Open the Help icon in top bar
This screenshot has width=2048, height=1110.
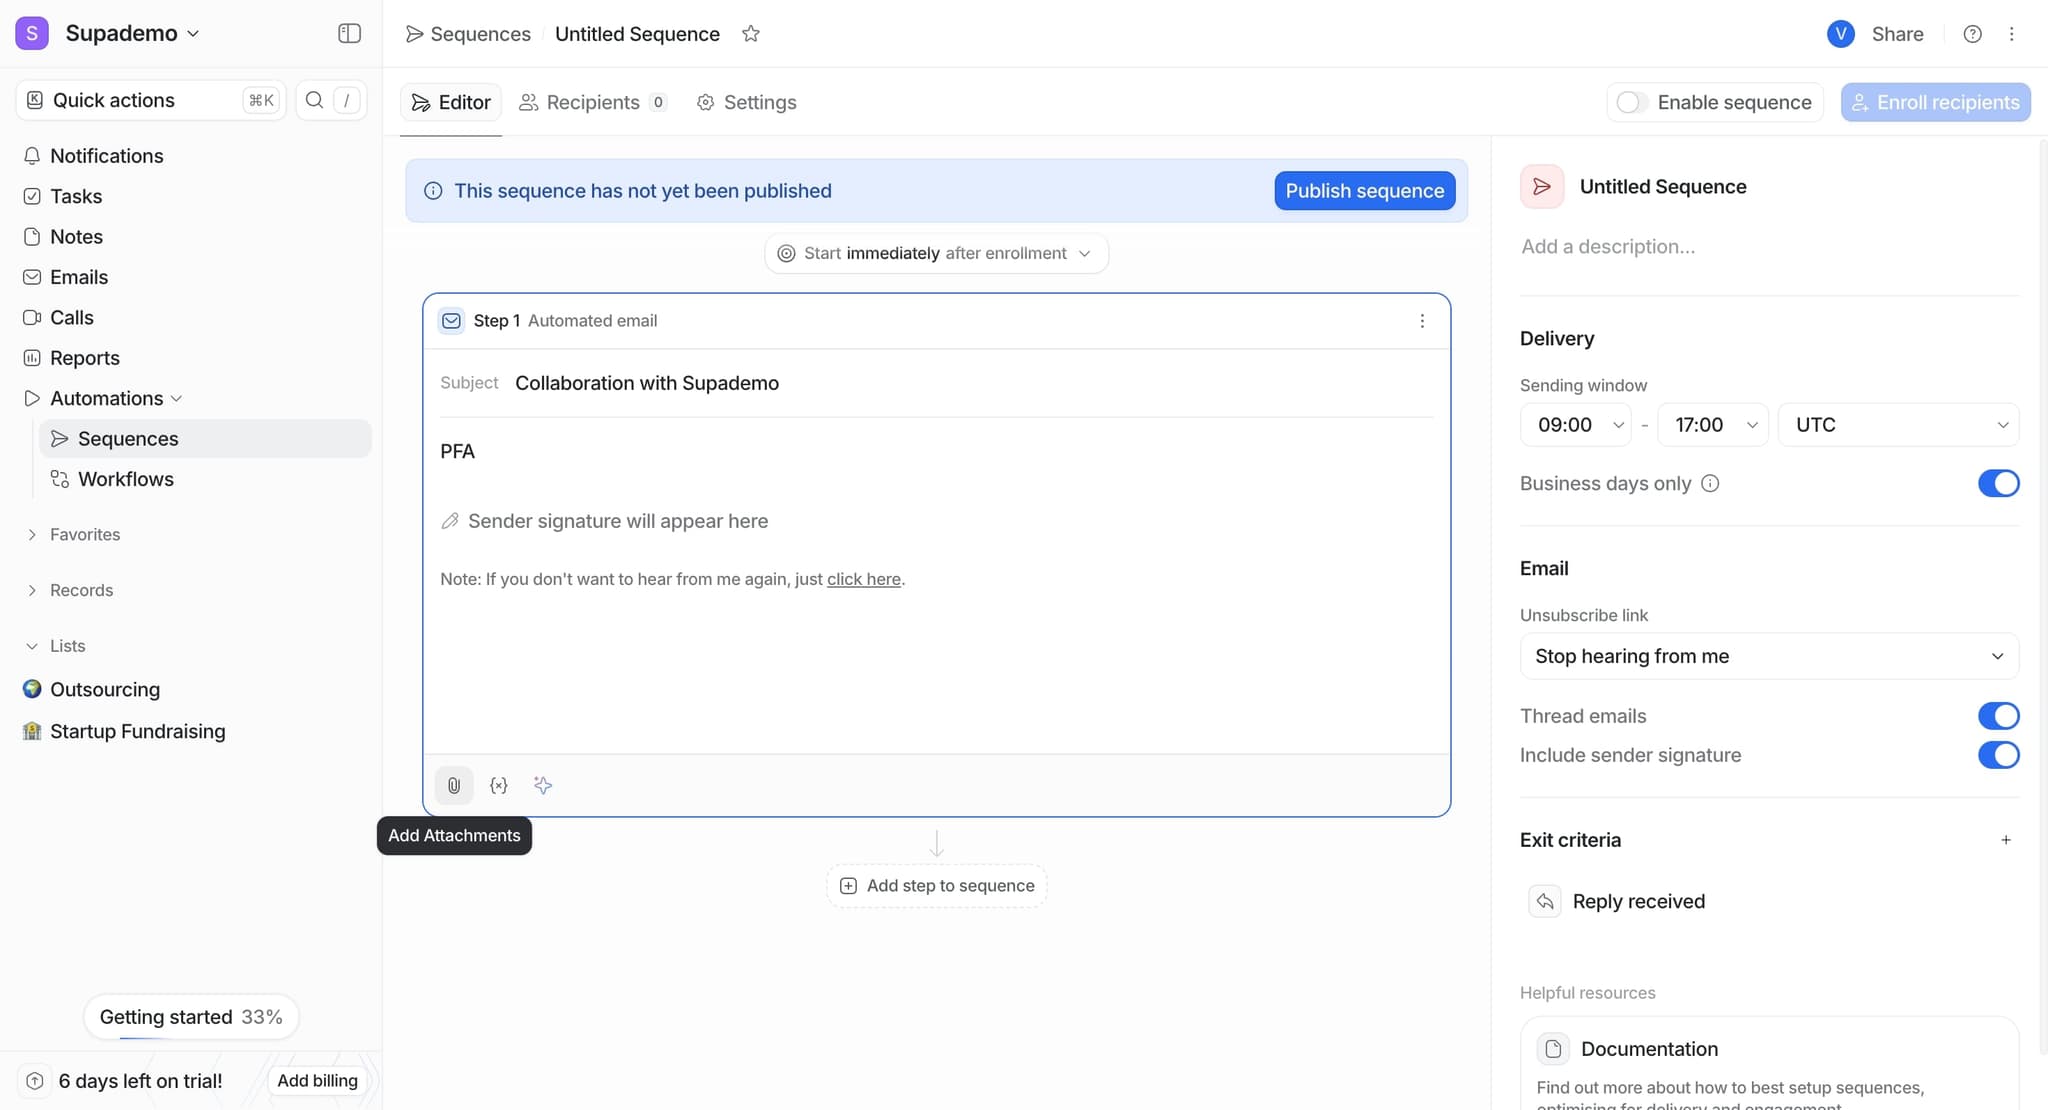point(1972,33)
